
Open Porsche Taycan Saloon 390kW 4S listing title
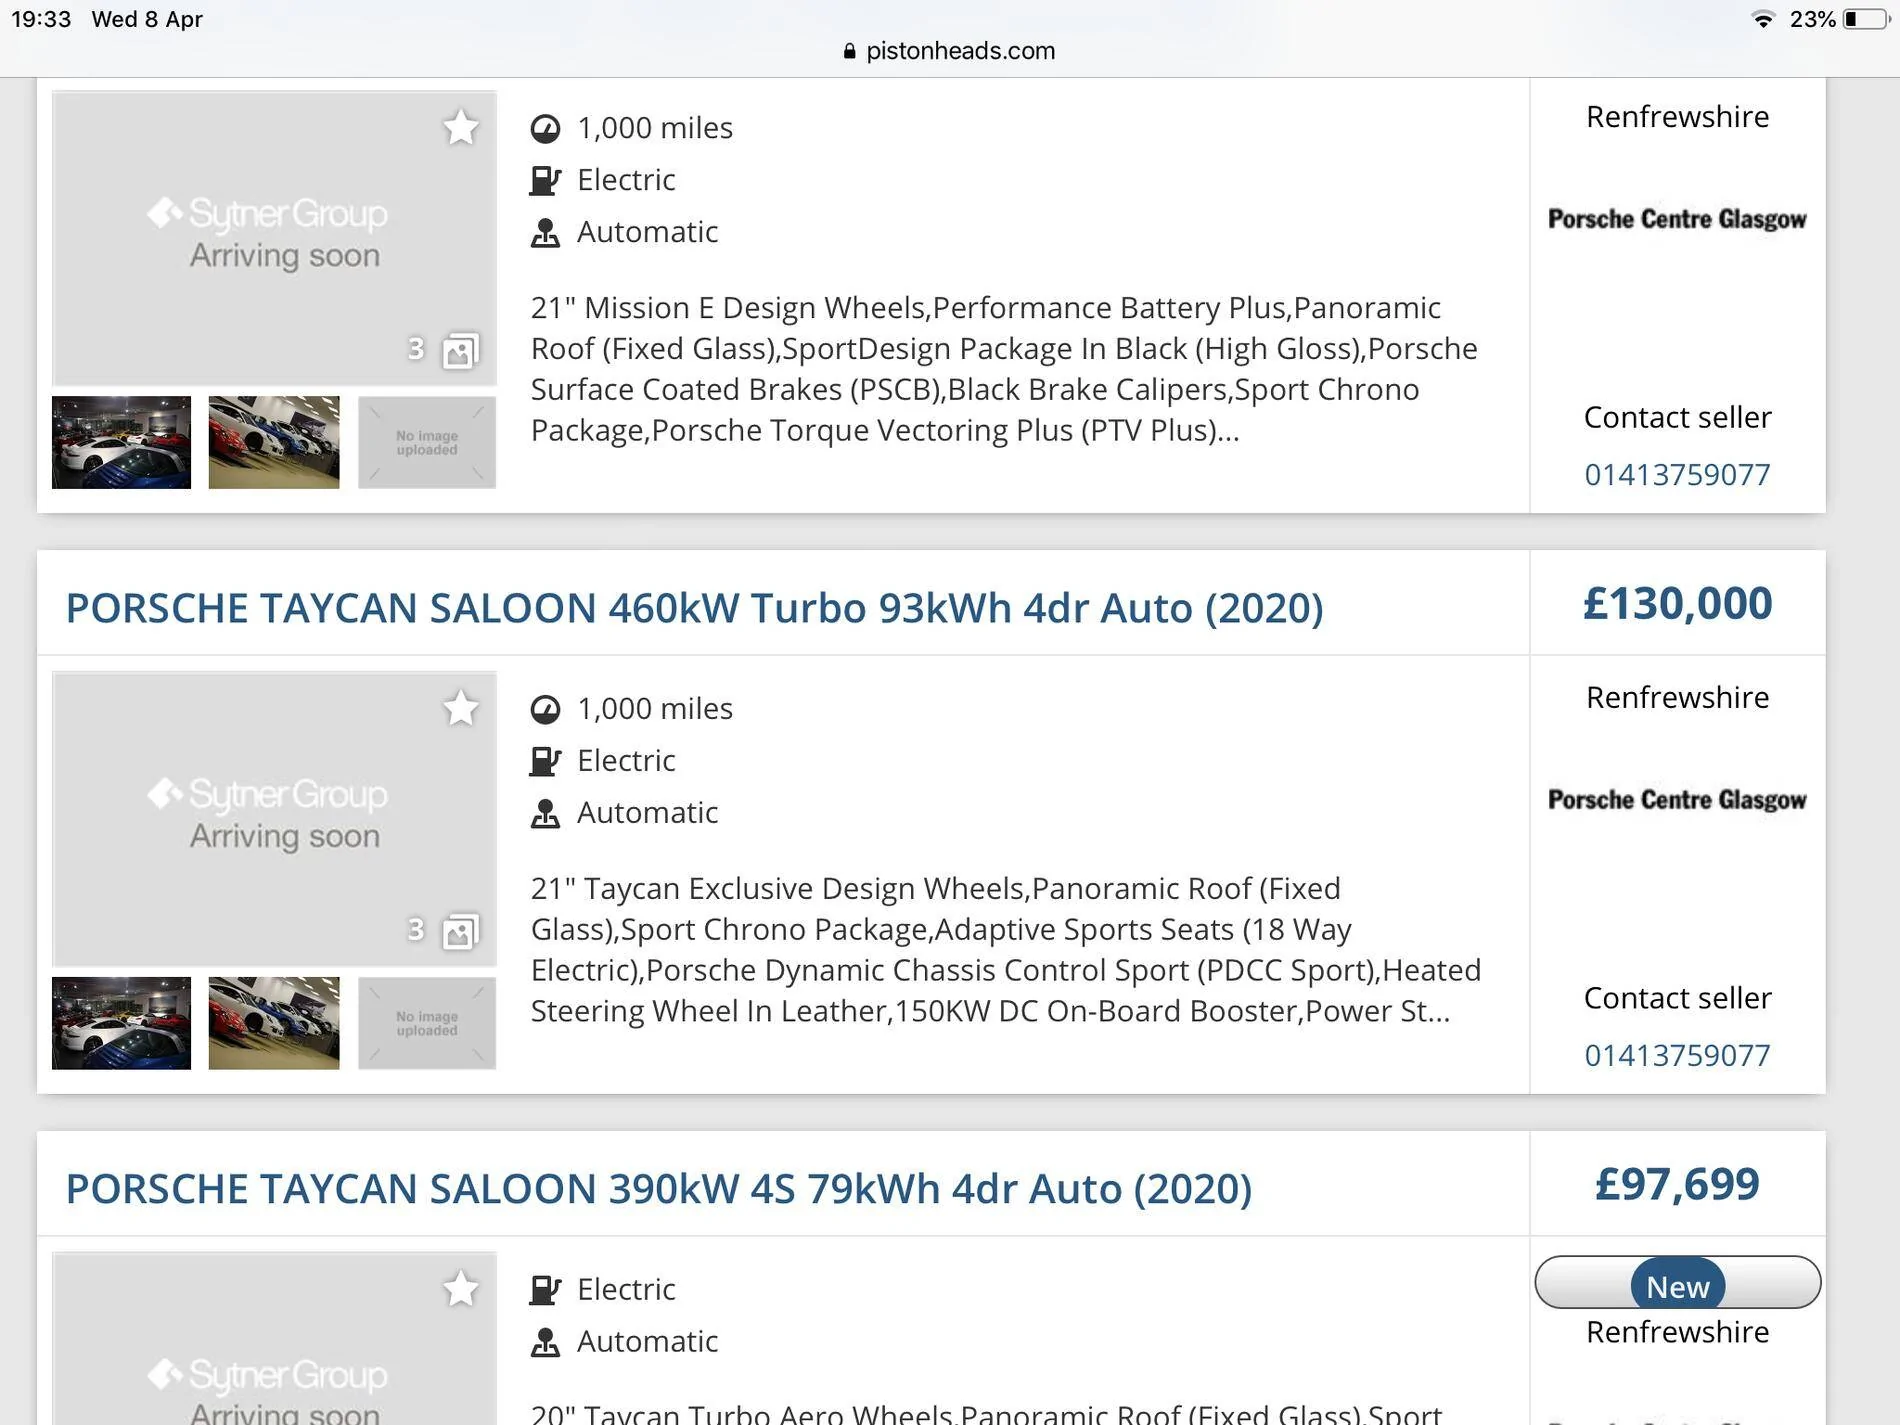click(x=658, y=1189)
